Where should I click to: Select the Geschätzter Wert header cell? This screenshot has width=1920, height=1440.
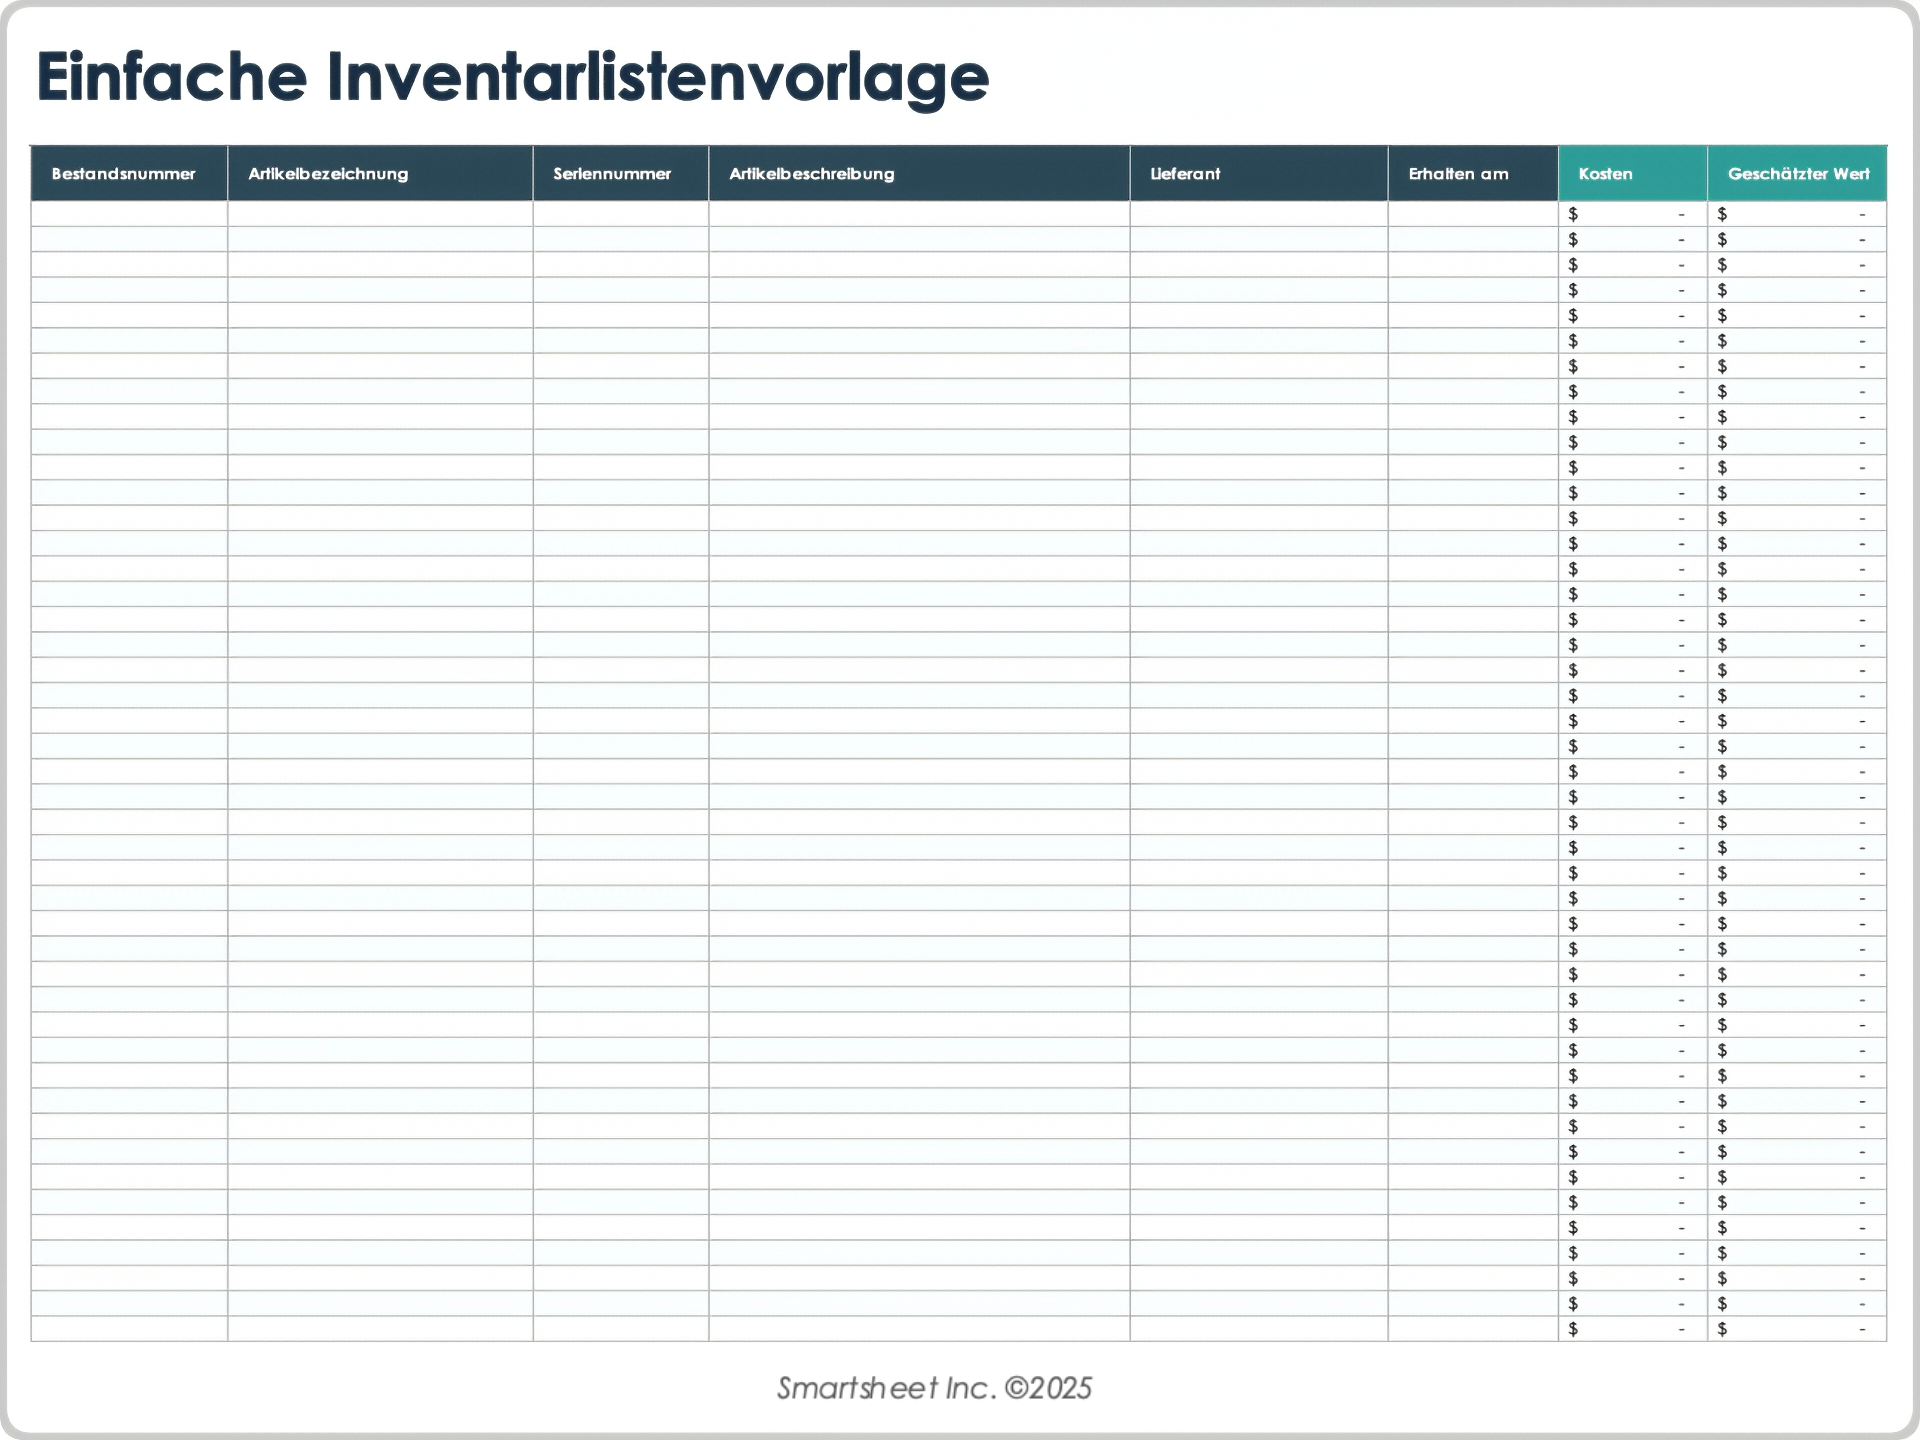[1797, 174]
